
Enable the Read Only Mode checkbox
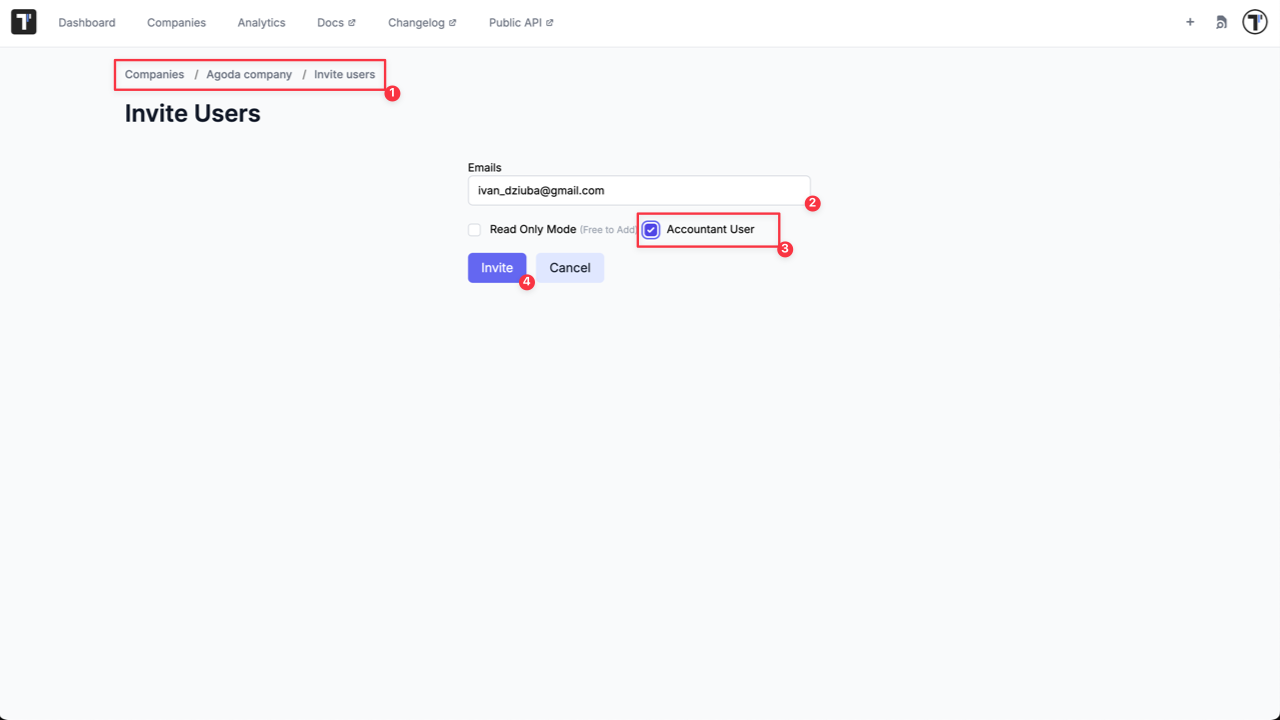point(474,229)
